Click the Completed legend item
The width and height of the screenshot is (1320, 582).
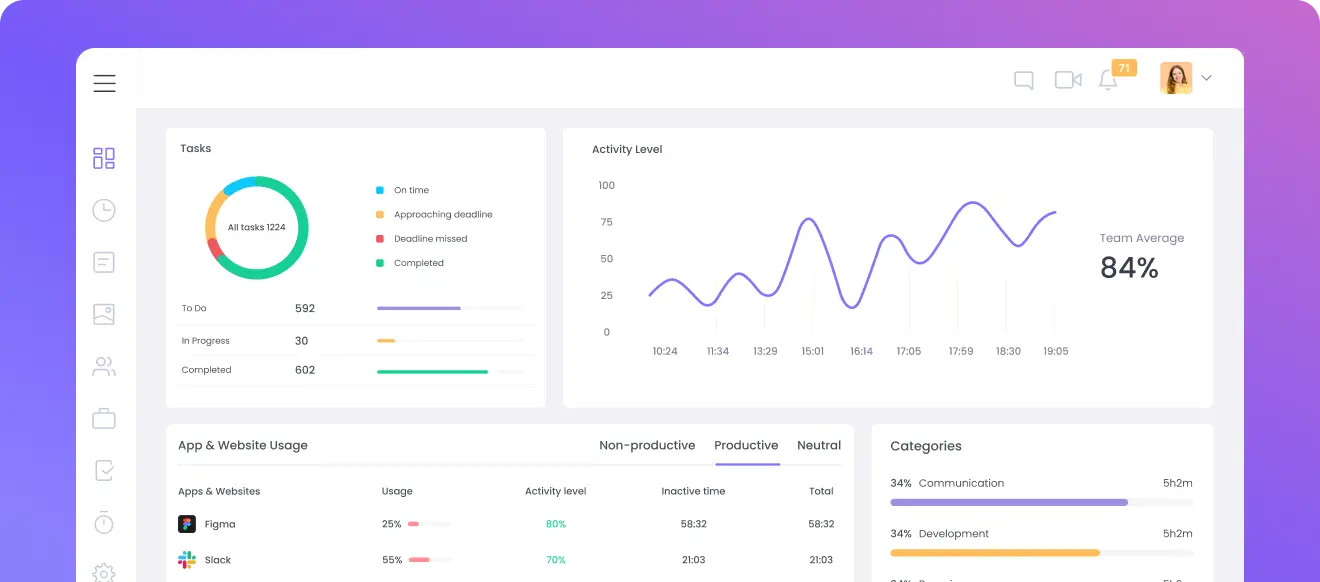coord(421,262)
